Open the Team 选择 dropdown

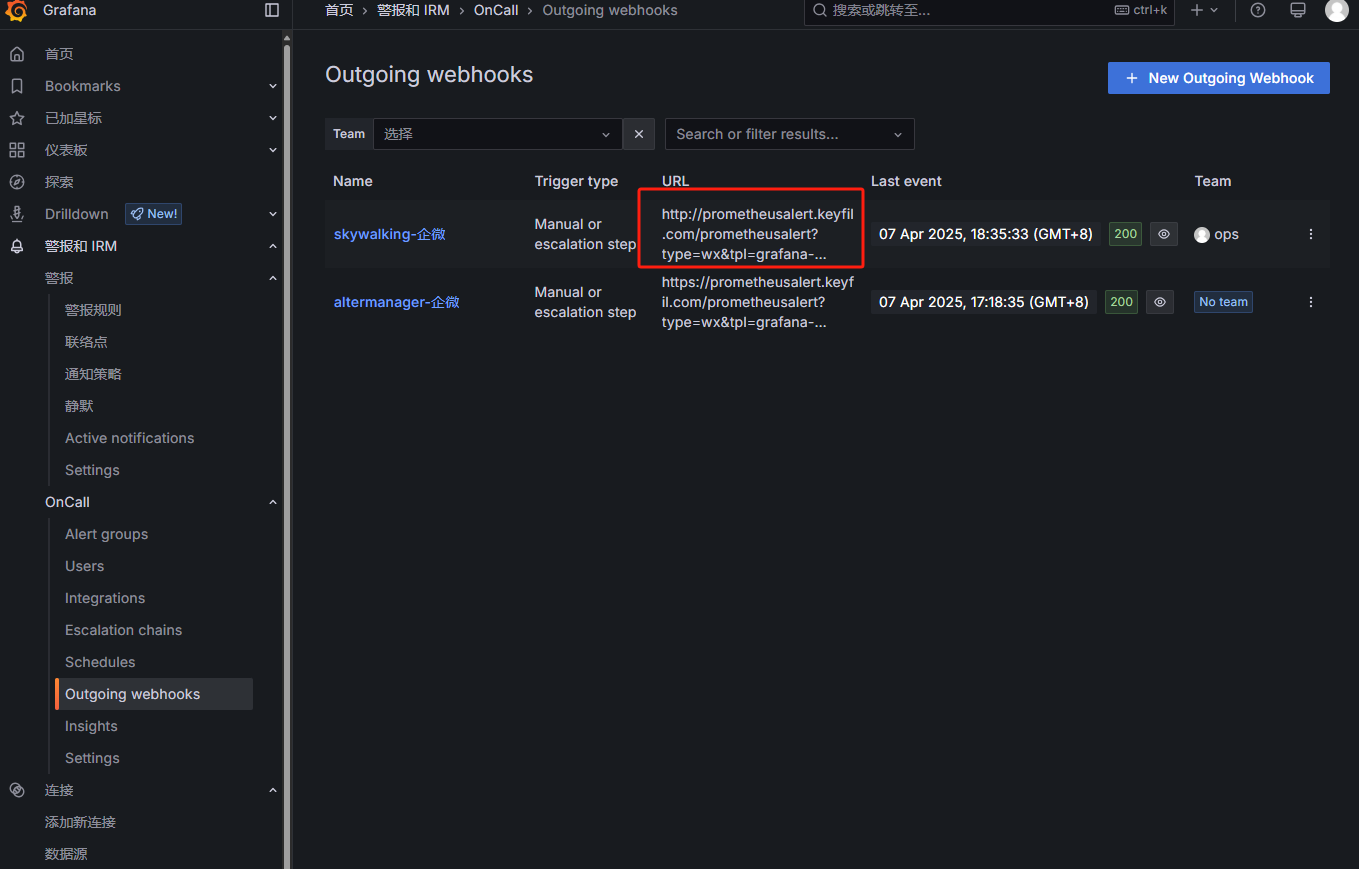pos(498,134)
